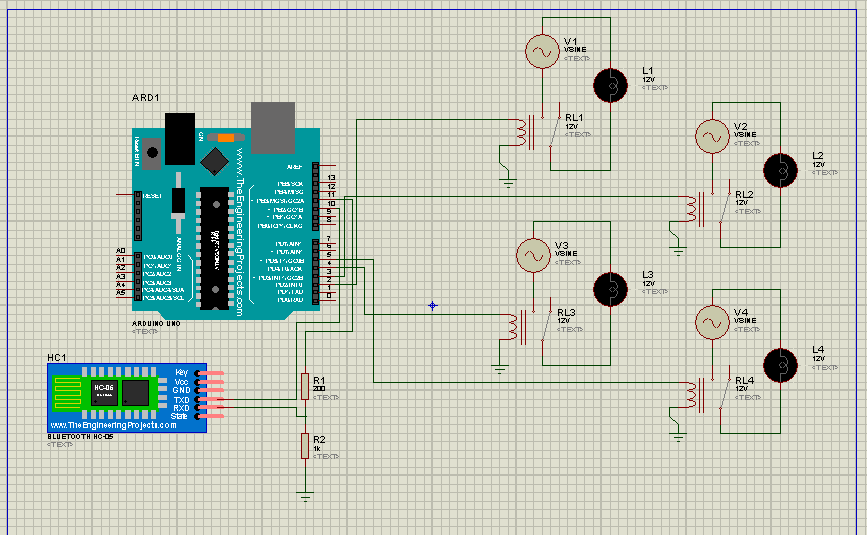Viewport: 867px width, 535px height.
Task: Select resistor R1 200 ohm
Action: click(305, 386)
